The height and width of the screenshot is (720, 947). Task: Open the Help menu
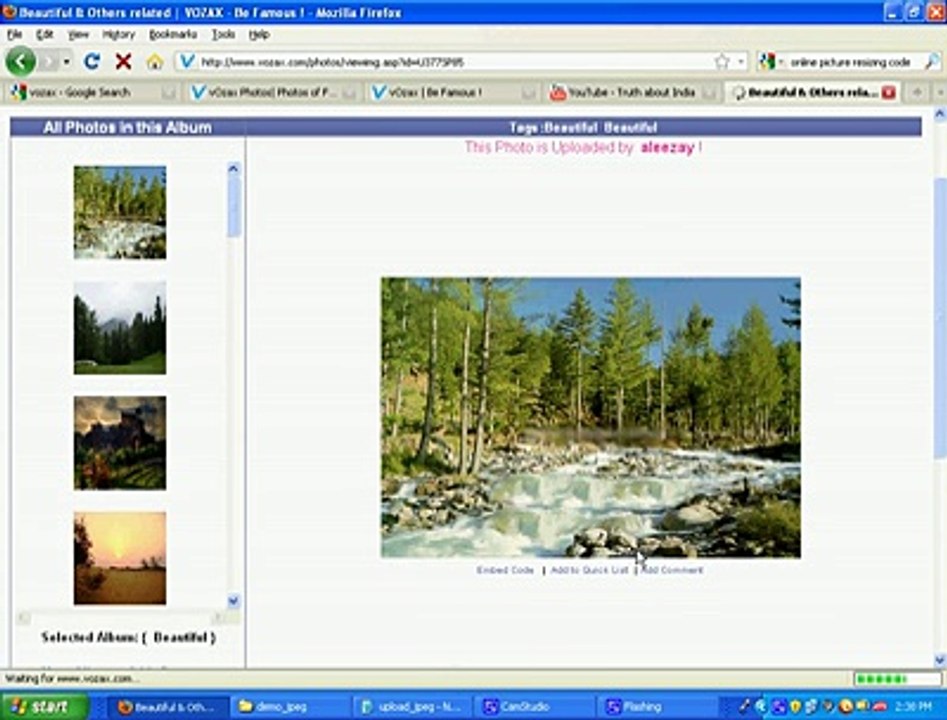click(259, 34)
